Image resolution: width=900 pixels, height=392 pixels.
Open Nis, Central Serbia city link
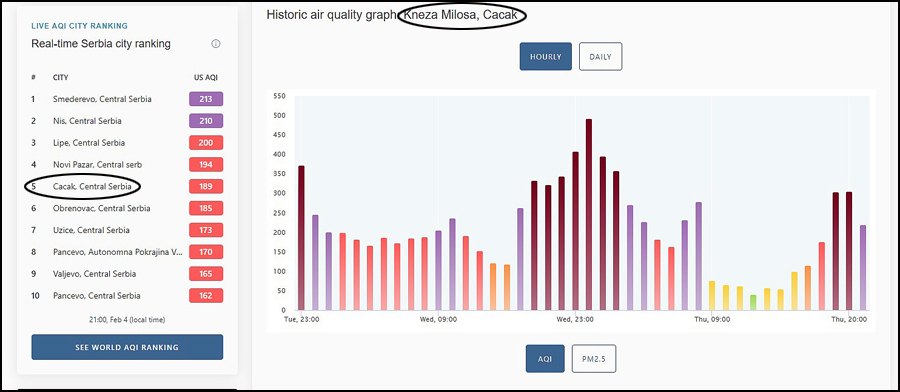[x=87, y=121]
